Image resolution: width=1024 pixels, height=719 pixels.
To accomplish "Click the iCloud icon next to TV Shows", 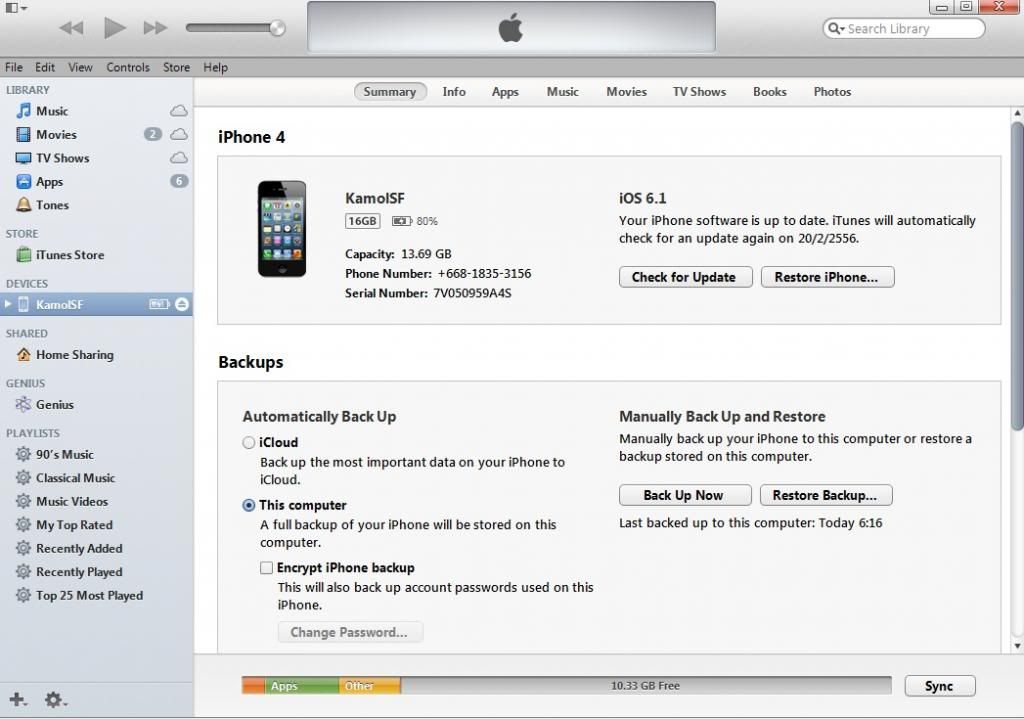I will 179,158.
